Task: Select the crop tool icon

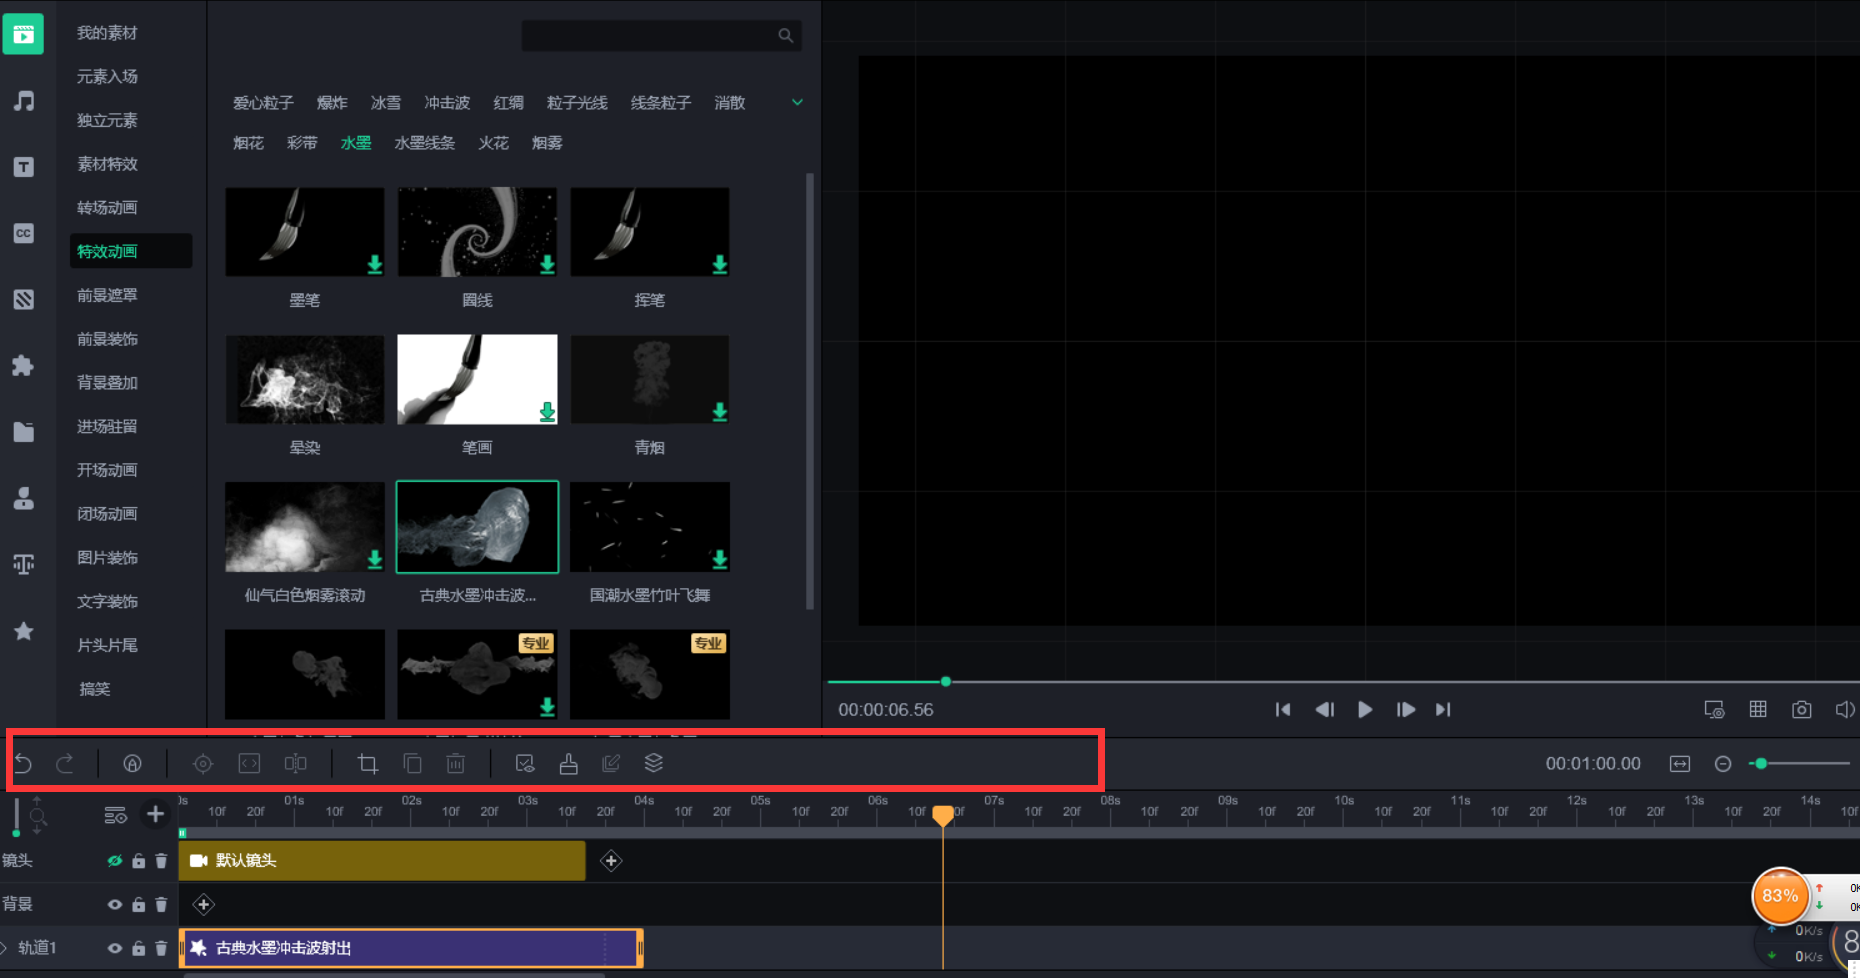Action: point(368,764)
